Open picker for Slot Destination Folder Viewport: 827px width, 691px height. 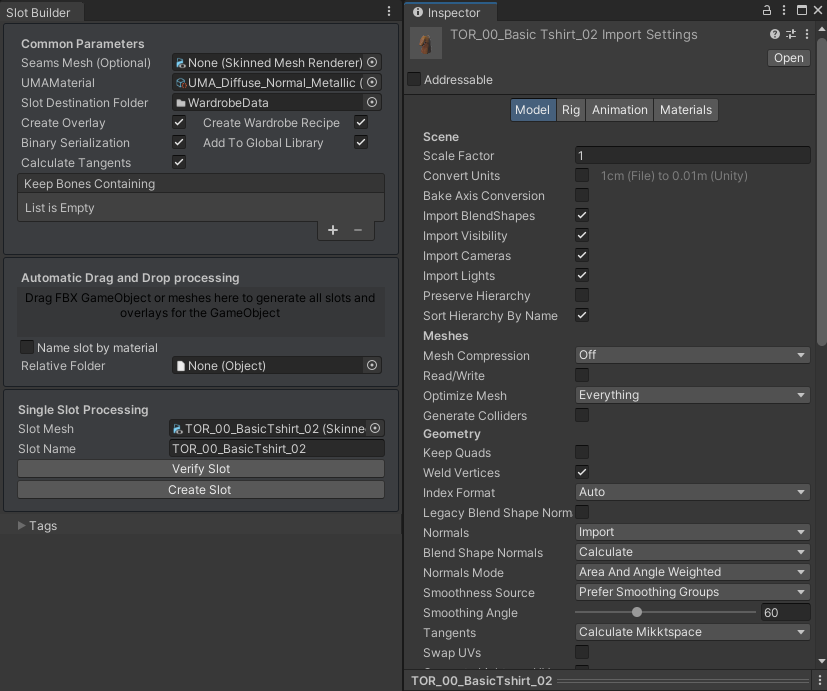coord(372,102)
